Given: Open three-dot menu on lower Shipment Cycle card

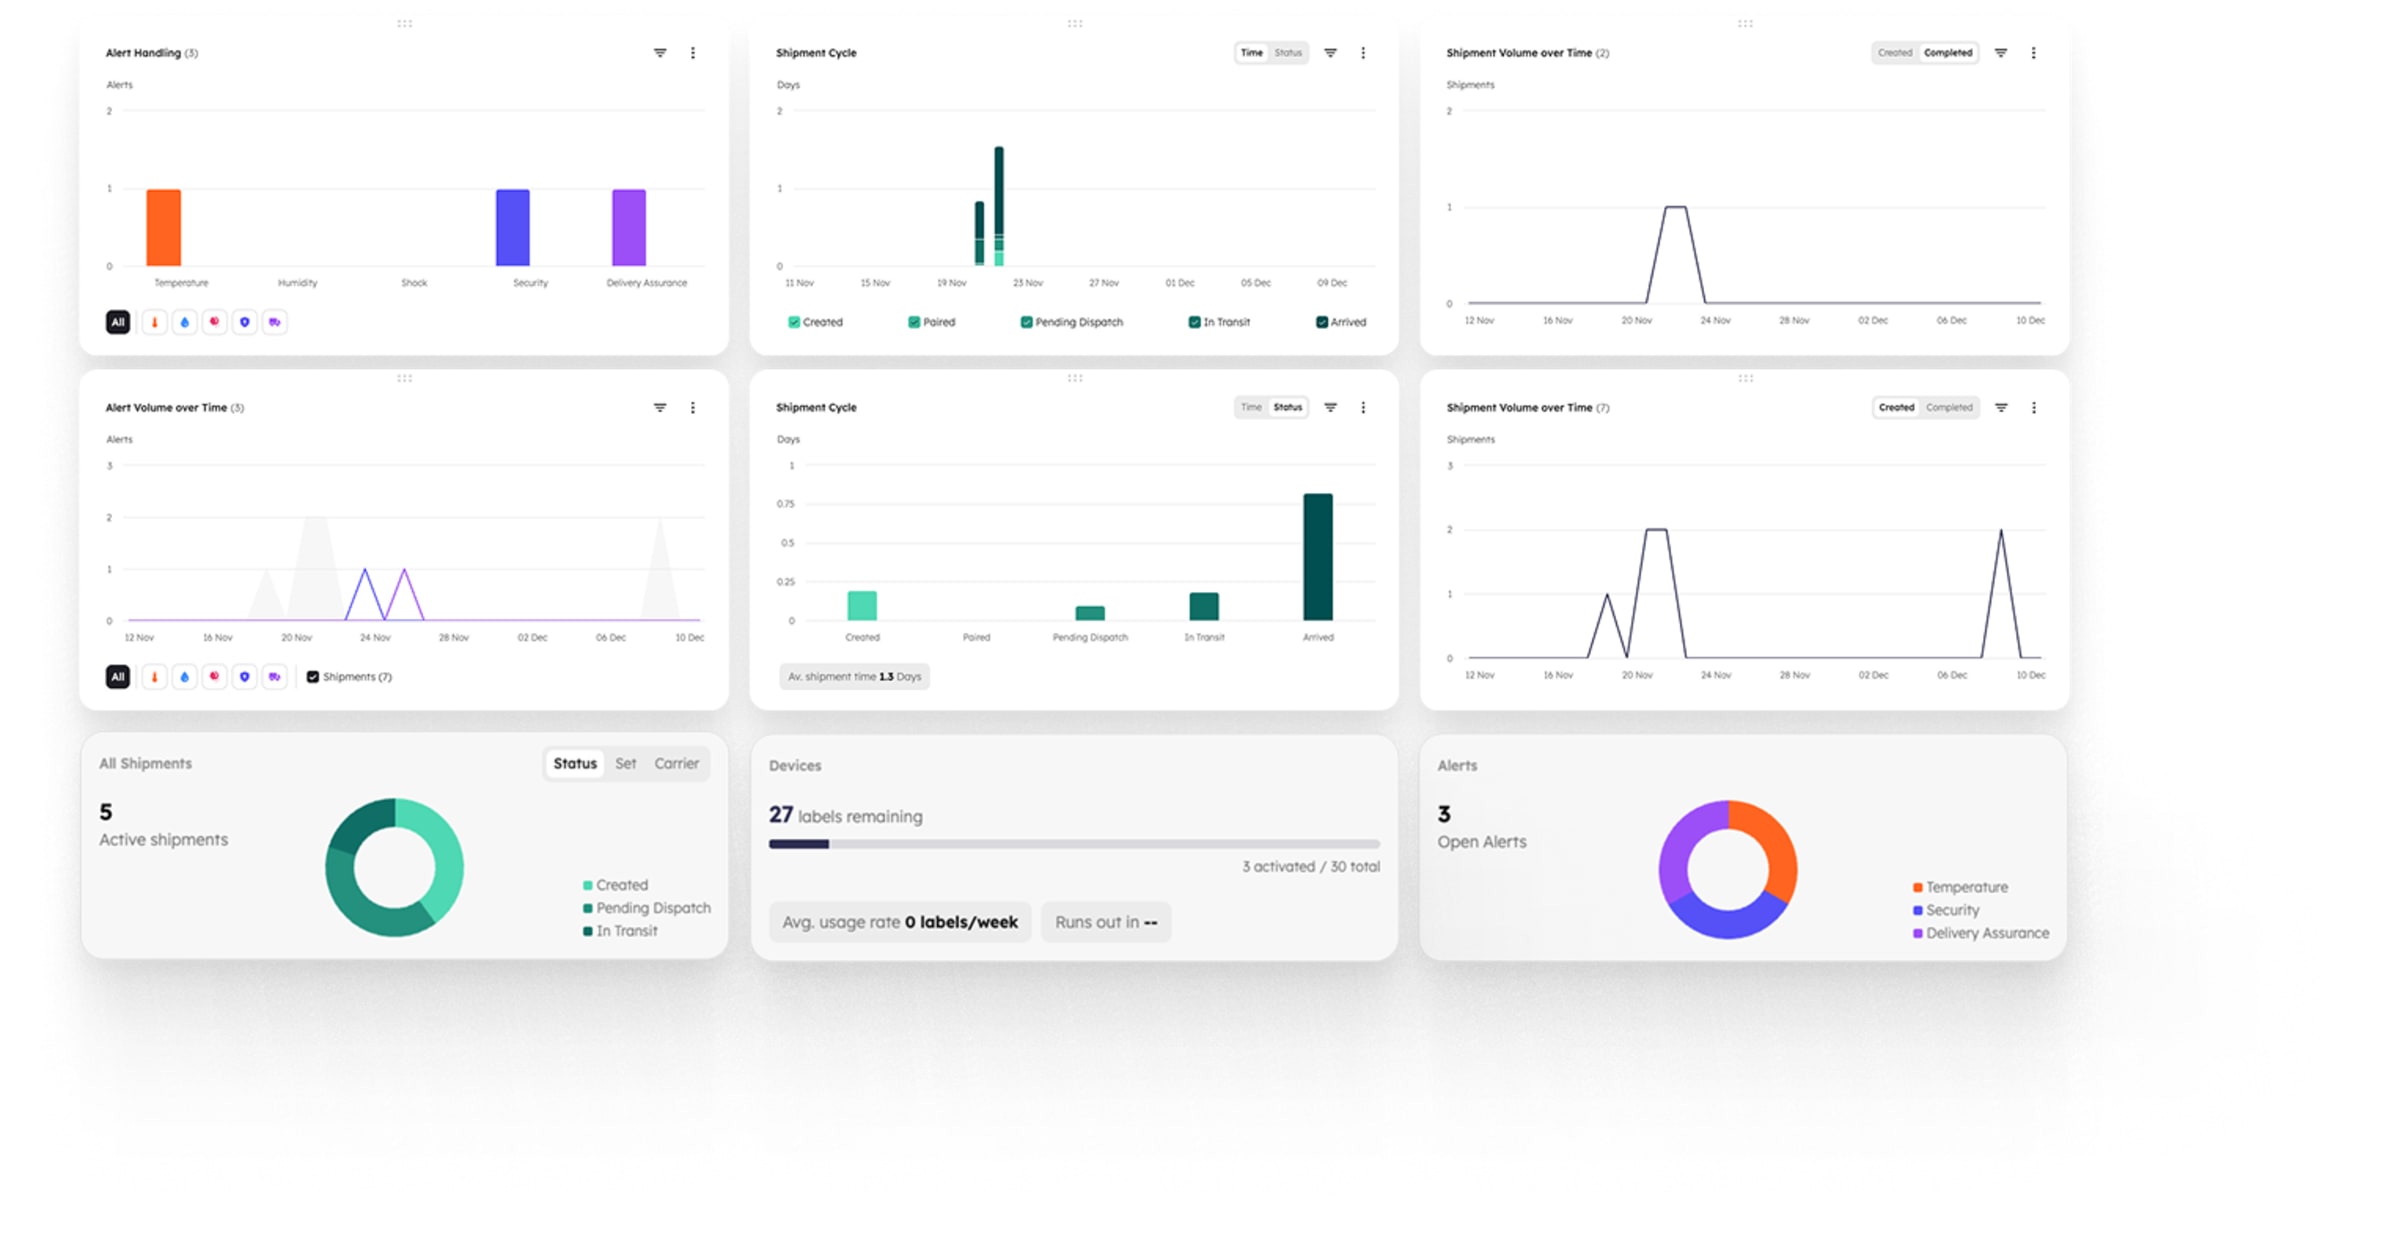Looking at the screenshot, I should pos(1363,408).
